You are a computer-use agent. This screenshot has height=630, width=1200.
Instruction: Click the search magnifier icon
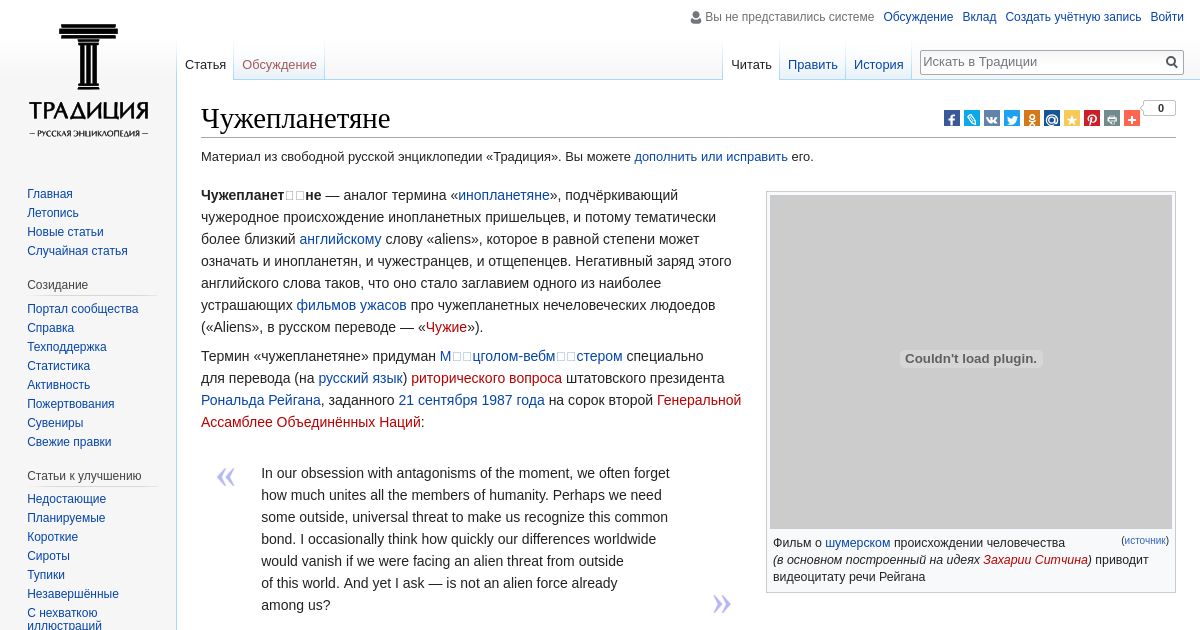[1172, 62]
